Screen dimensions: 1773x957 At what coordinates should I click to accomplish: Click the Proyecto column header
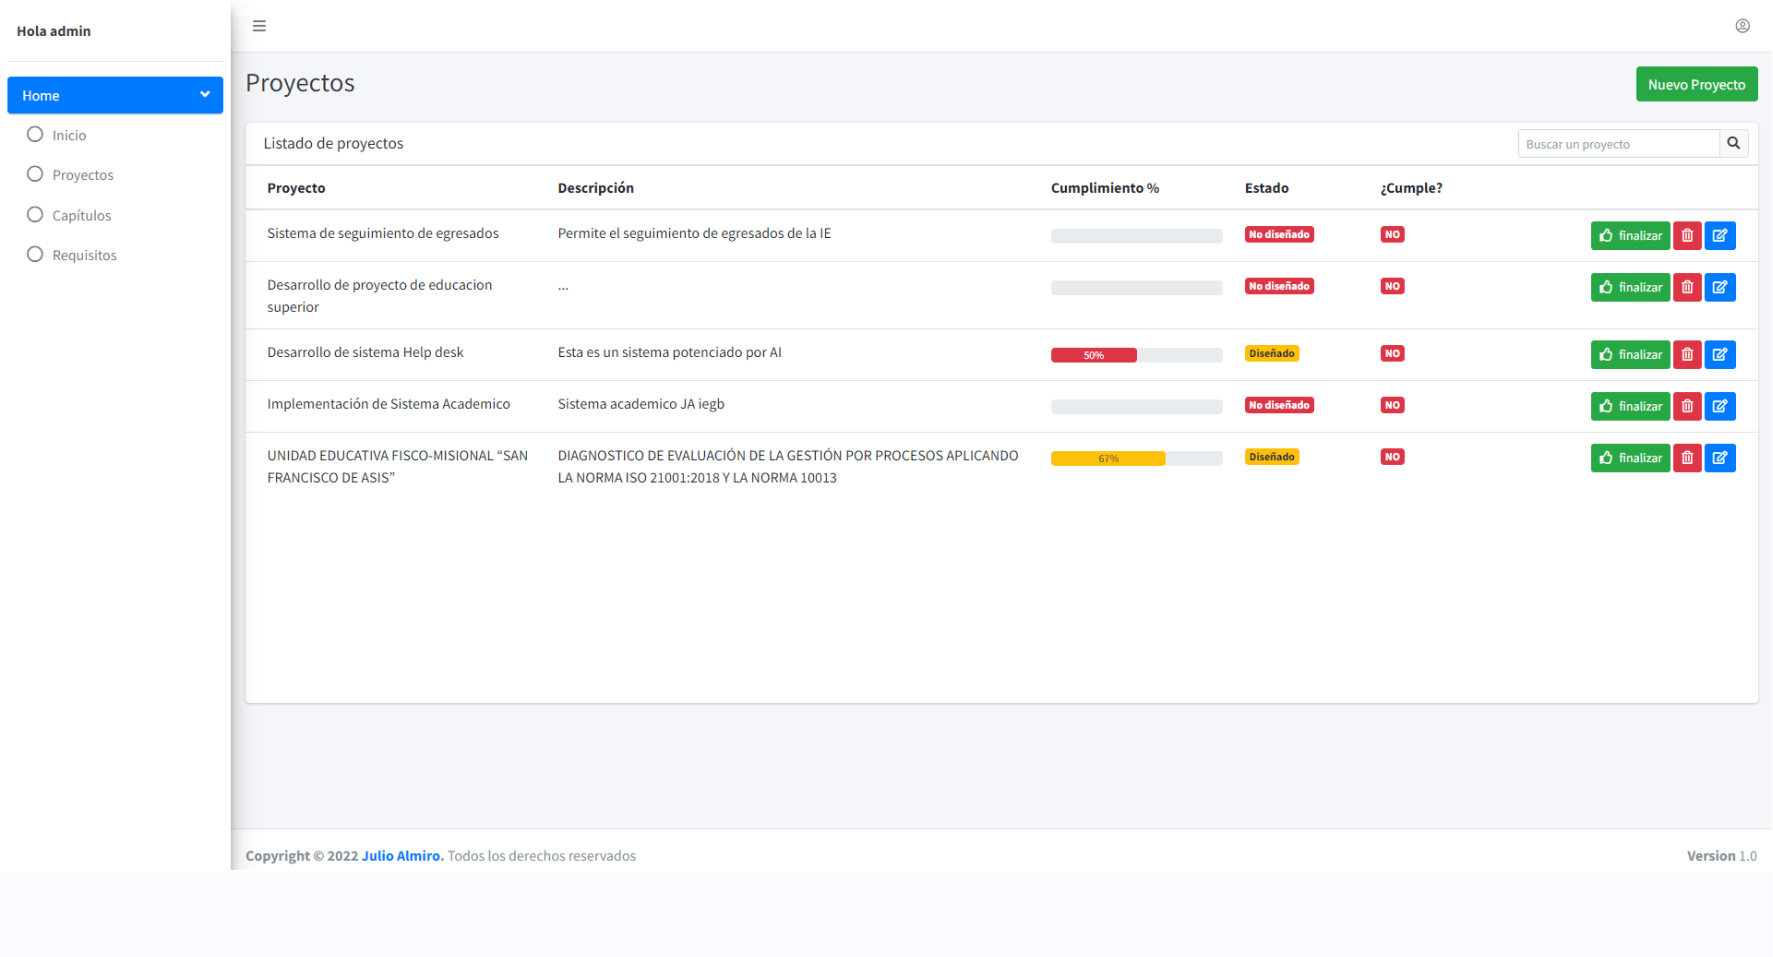coord(296,188)
